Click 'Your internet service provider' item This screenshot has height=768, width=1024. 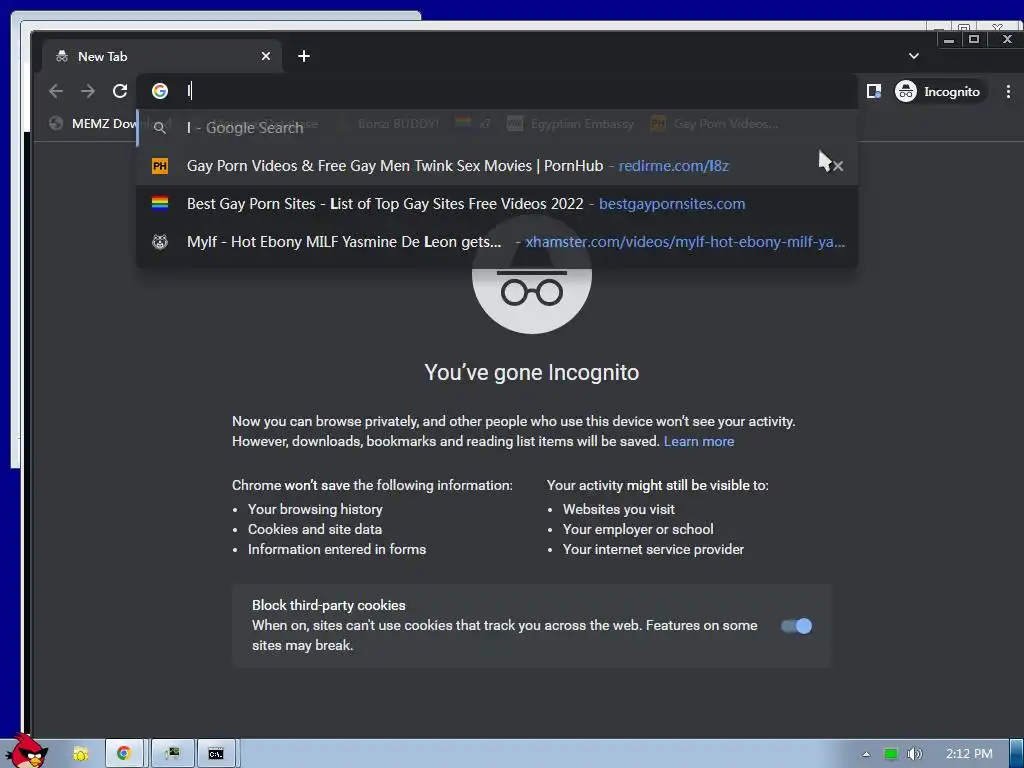coord(653,549)
